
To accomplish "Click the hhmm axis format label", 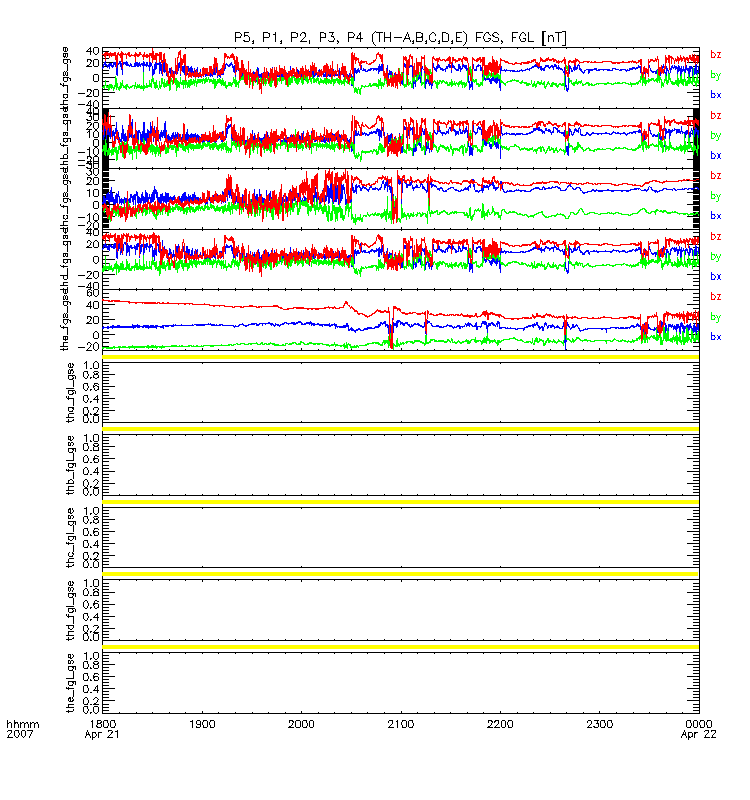I will pyautogui.click(x=22, y=724).
